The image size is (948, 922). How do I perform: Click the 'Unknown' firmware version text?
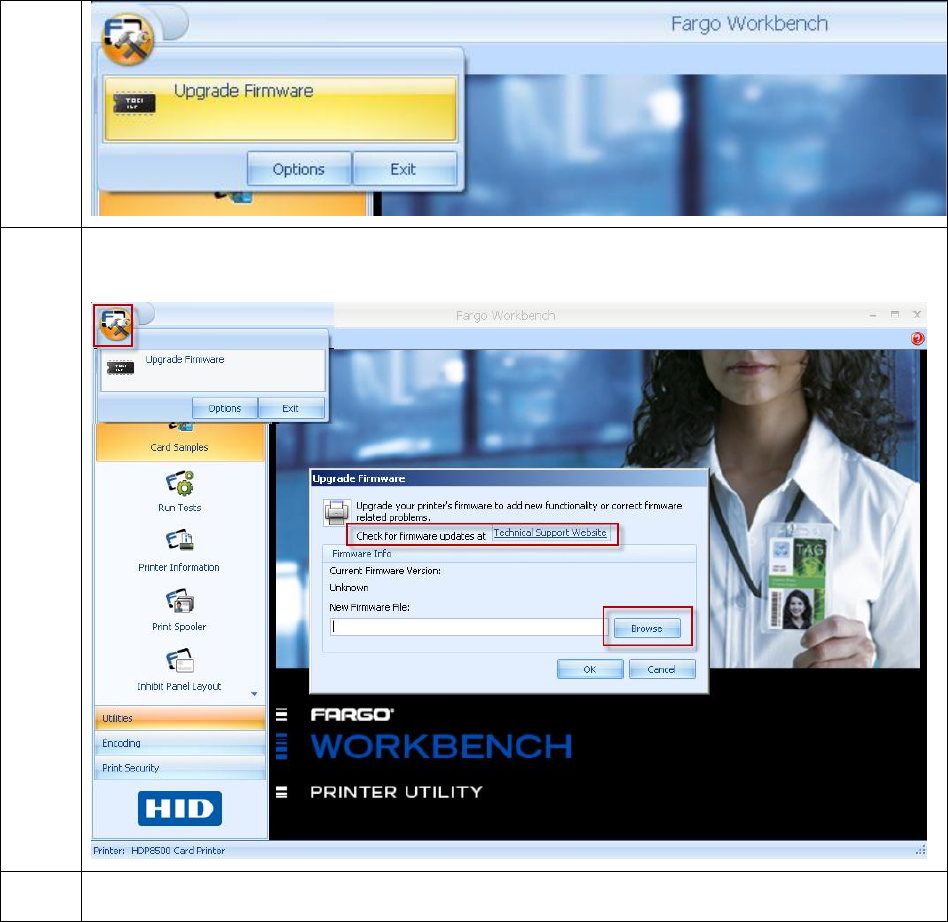pos(349,588)
